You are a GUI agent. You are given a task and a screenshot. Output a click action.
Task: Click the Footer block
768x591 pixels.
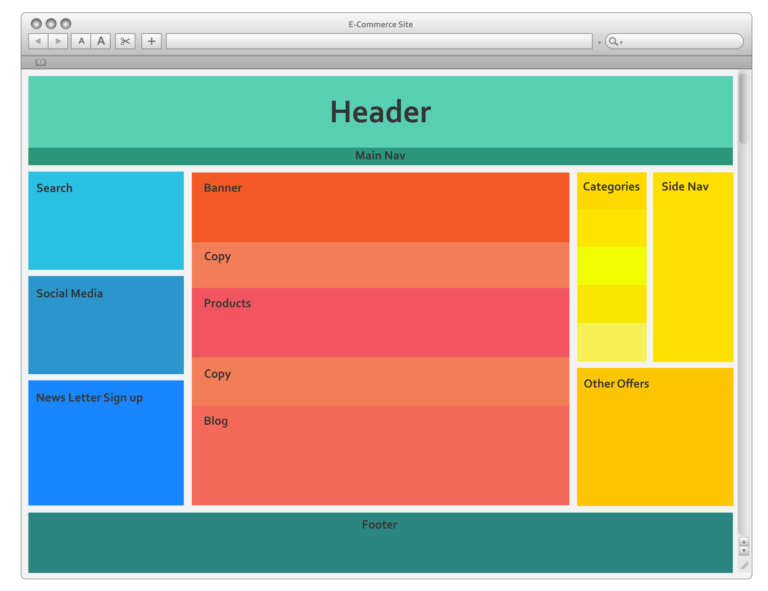(381, 543)
